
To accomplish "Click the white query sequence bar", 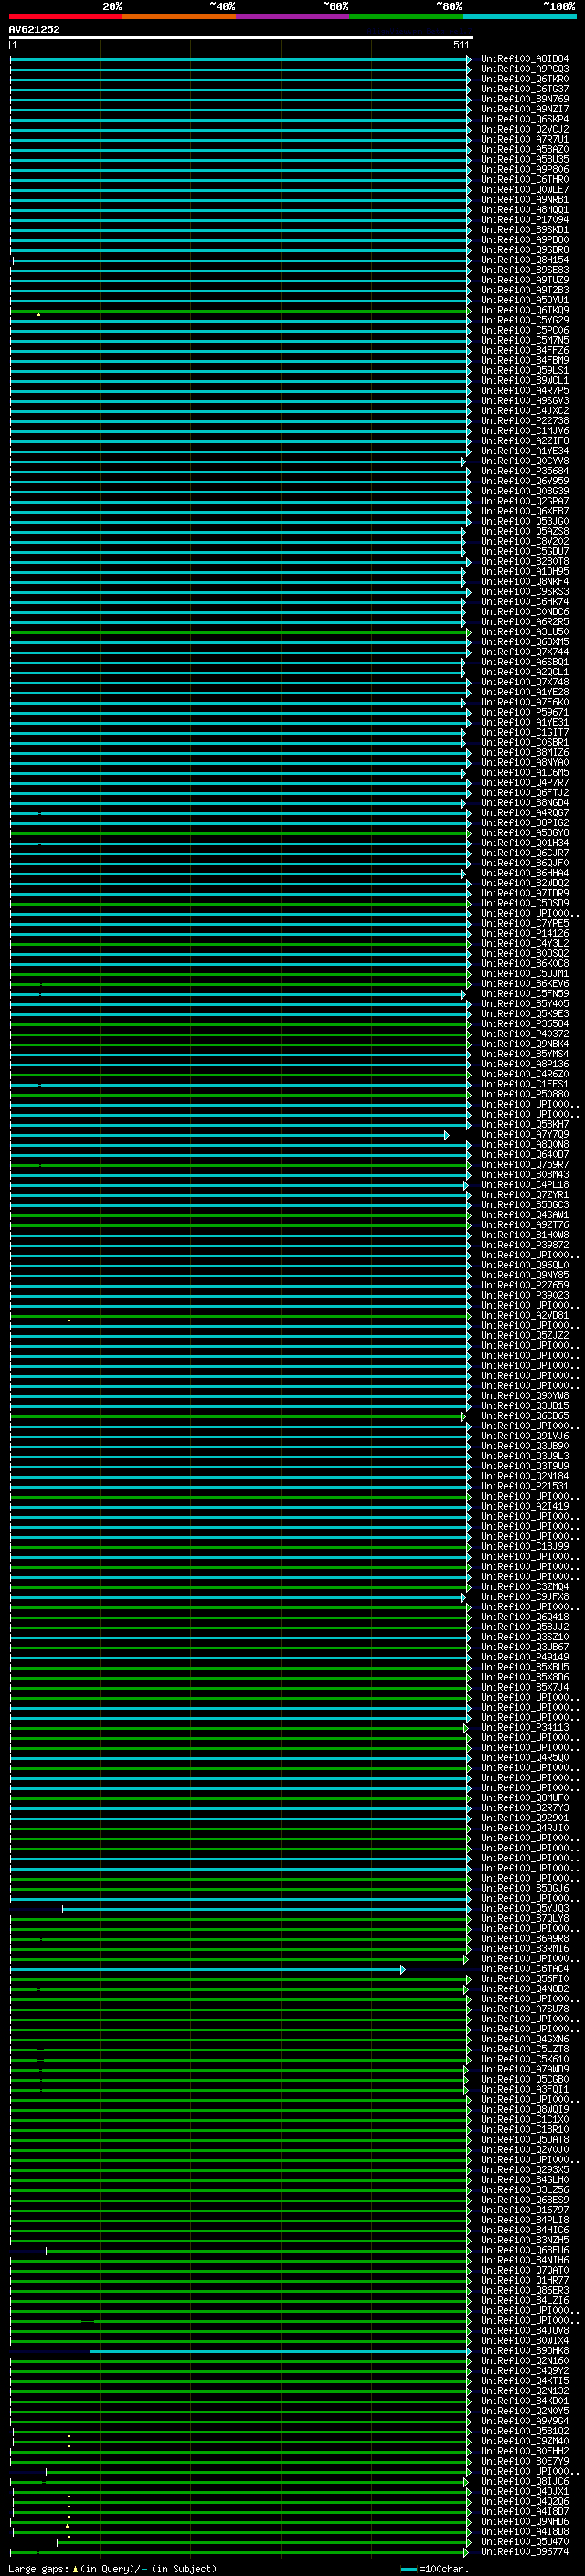I will click(x=241, y=38).
